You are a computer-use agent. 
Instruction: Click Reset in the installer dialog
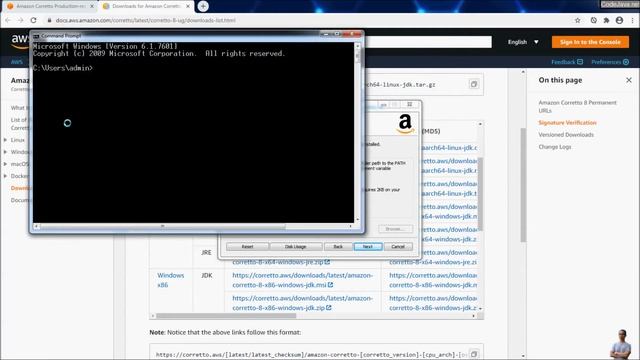pyautogui.click(x=247, y=247)
